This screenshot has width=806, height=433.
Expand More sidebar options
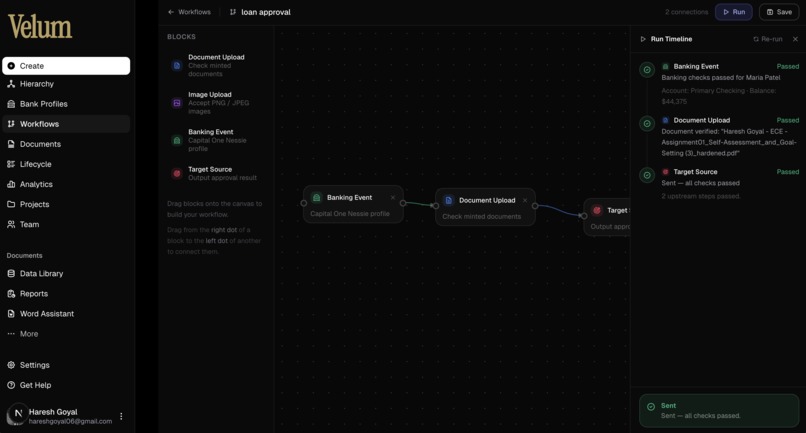(66, 334)
